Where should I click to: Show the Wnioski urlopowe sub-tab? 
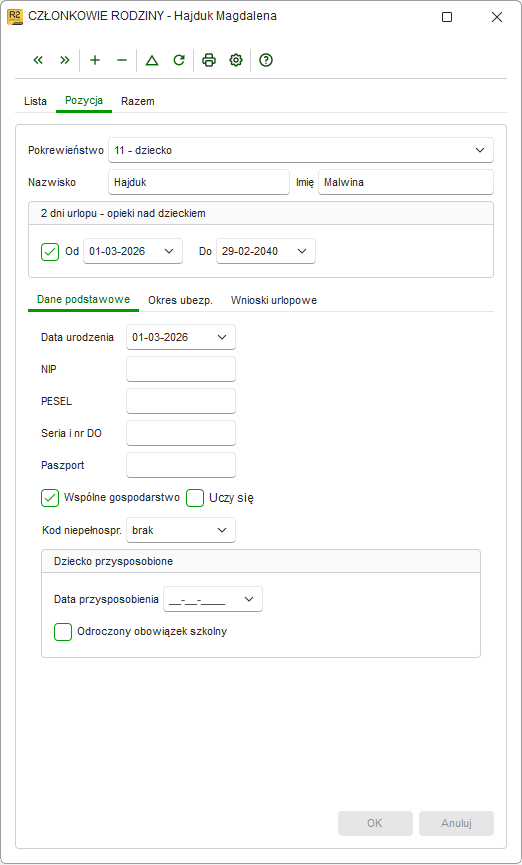(274, 301)
